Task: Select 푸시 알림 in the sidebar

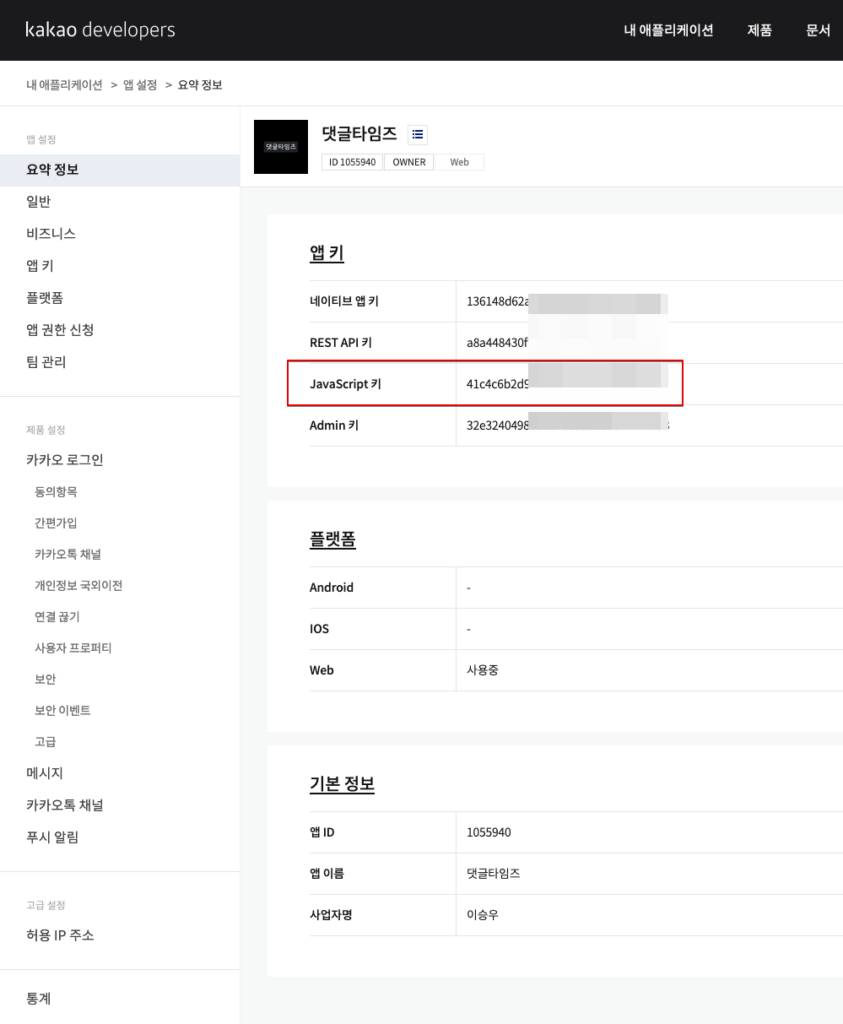Action: 52,837
